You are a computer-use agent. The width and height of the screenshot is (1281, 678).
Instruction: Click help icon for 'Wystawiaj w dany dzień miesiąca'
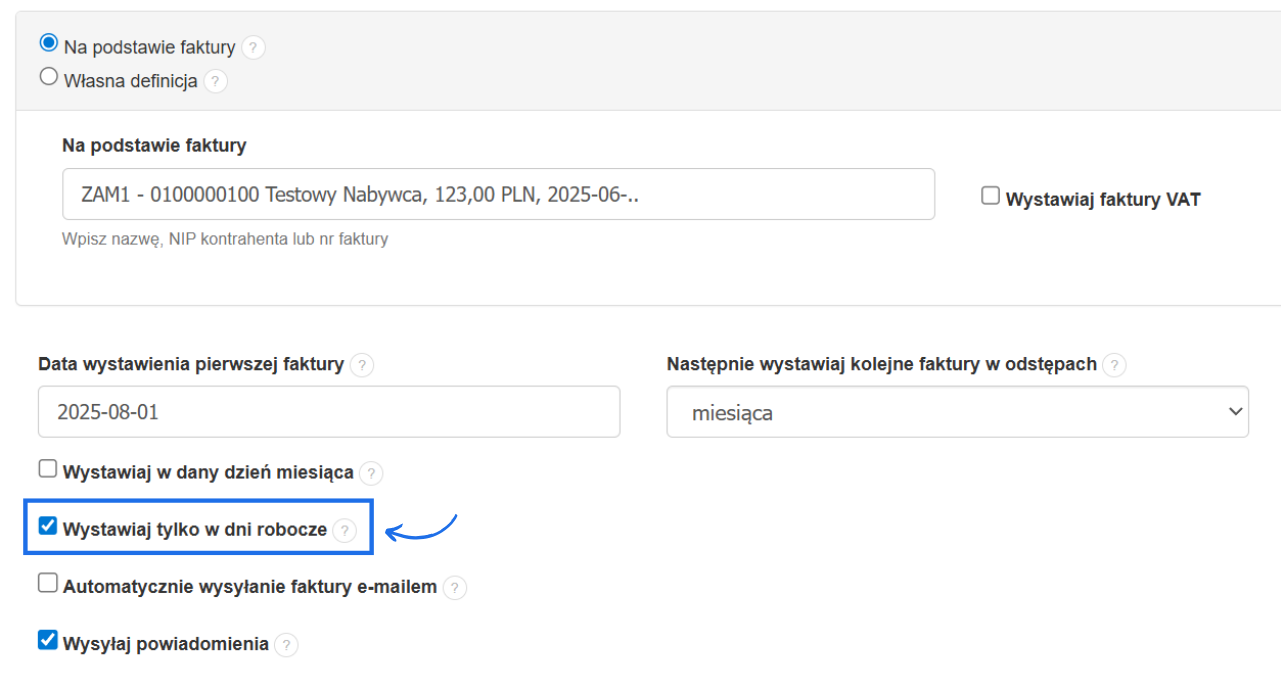click(x=371, y=473)
